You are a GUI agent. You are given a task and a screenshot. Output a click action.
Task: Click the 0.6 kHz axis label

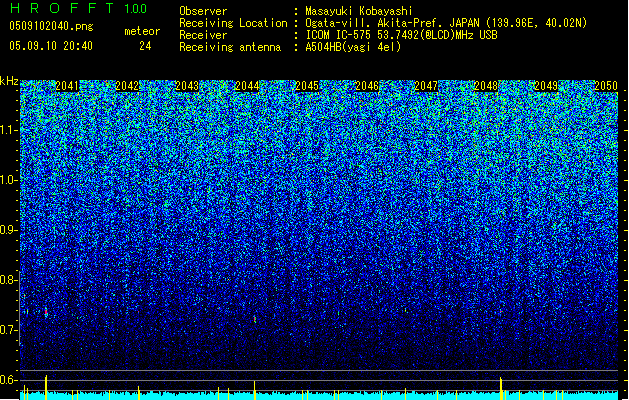pyautogui.click(x=9, y=380)
